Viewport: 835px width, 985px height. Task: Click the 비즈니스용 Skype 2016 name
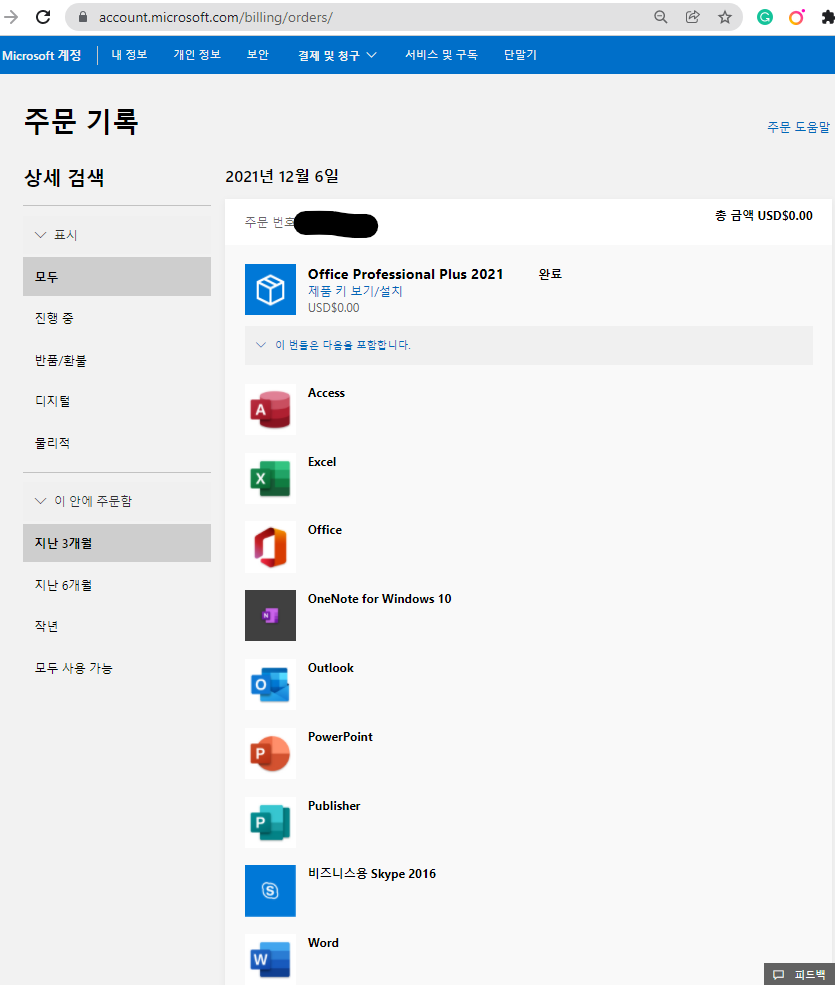click(x=371, y=874)
